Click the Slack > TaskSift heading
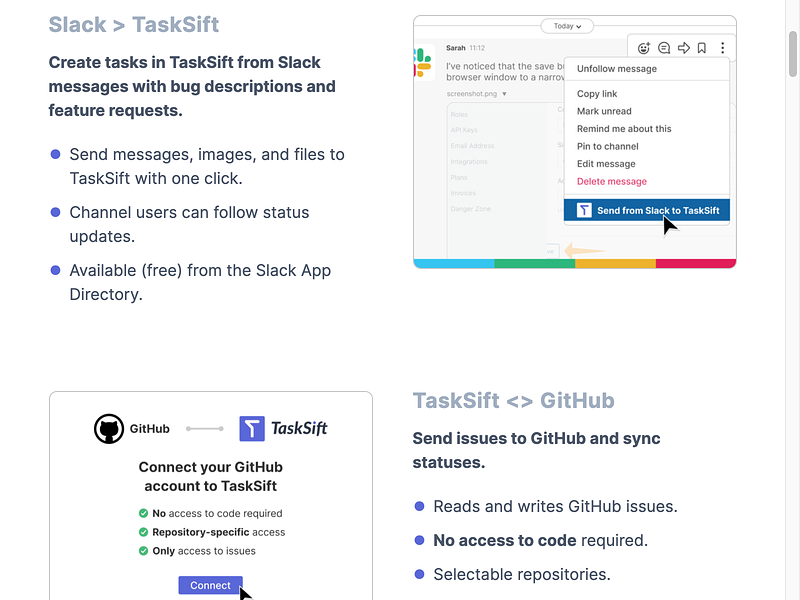The image size is (800, 600). [134, 24]
